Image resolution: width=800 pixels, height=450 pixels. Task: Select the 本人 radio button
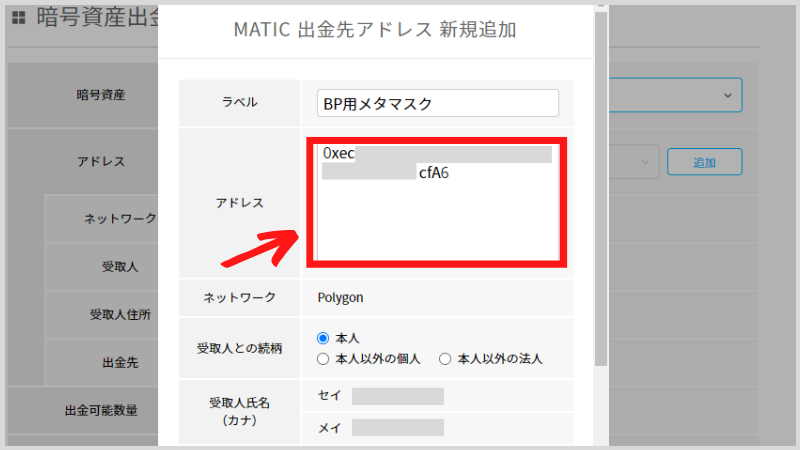[x=323, y=338]
